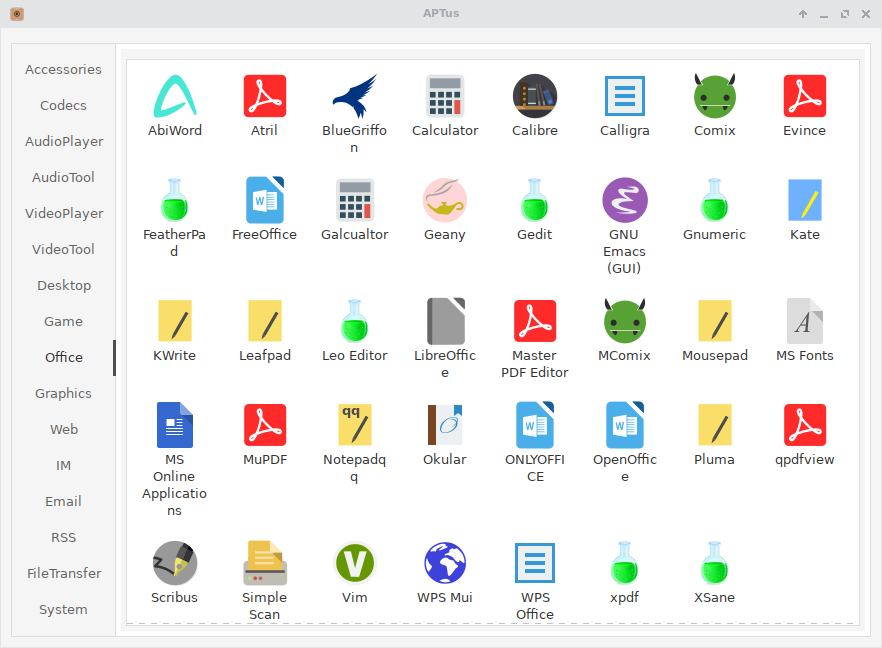The image size is (882, 648).
Task: Switch to the Accessories category
Action: pos(64,69)
